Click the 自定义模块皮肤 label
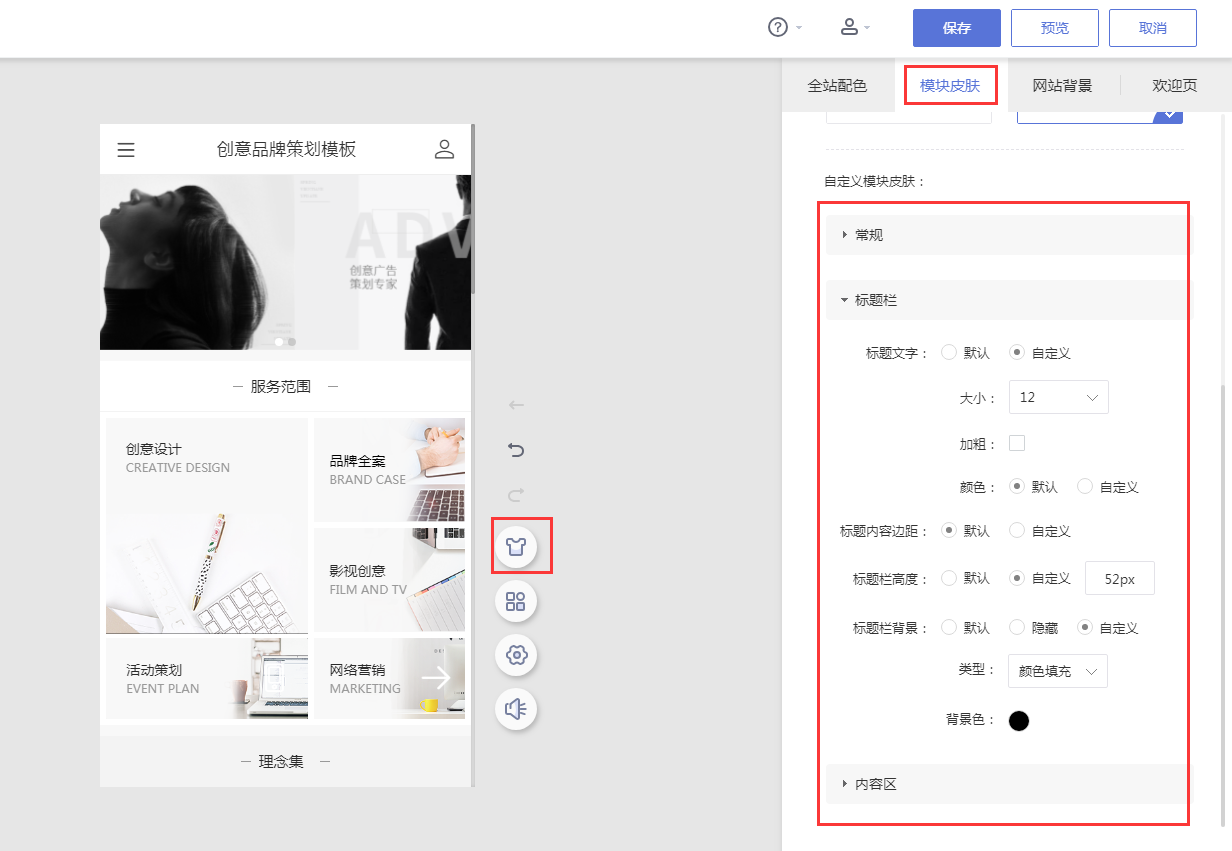 click(875, 182)
